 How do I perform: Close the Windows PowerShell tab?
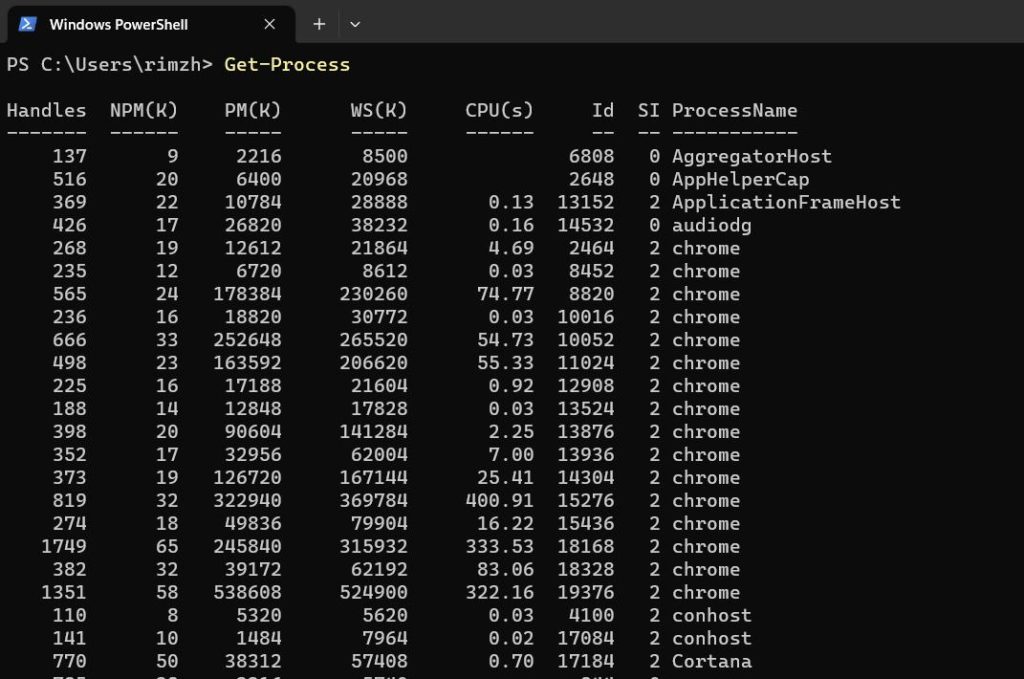pos(269,24)
